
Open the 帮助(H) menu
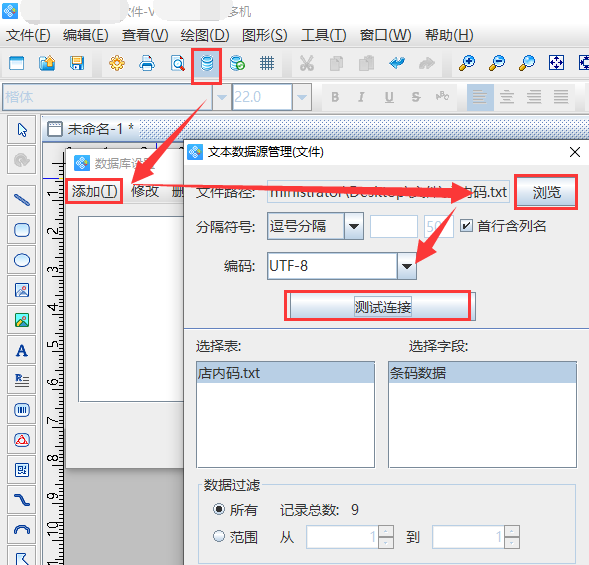coord(449,36)
